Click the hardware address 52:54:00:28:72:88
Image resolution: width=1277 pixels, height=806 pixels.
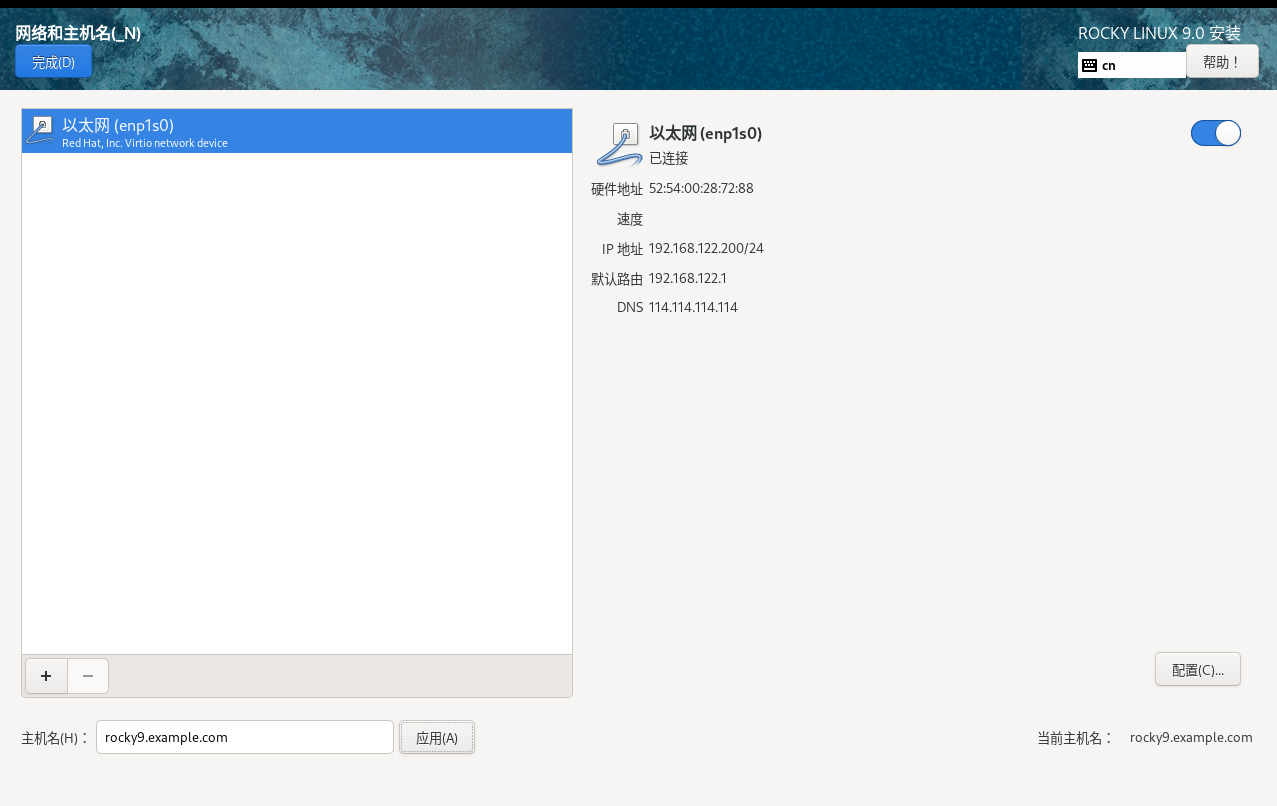coord(701,188)
